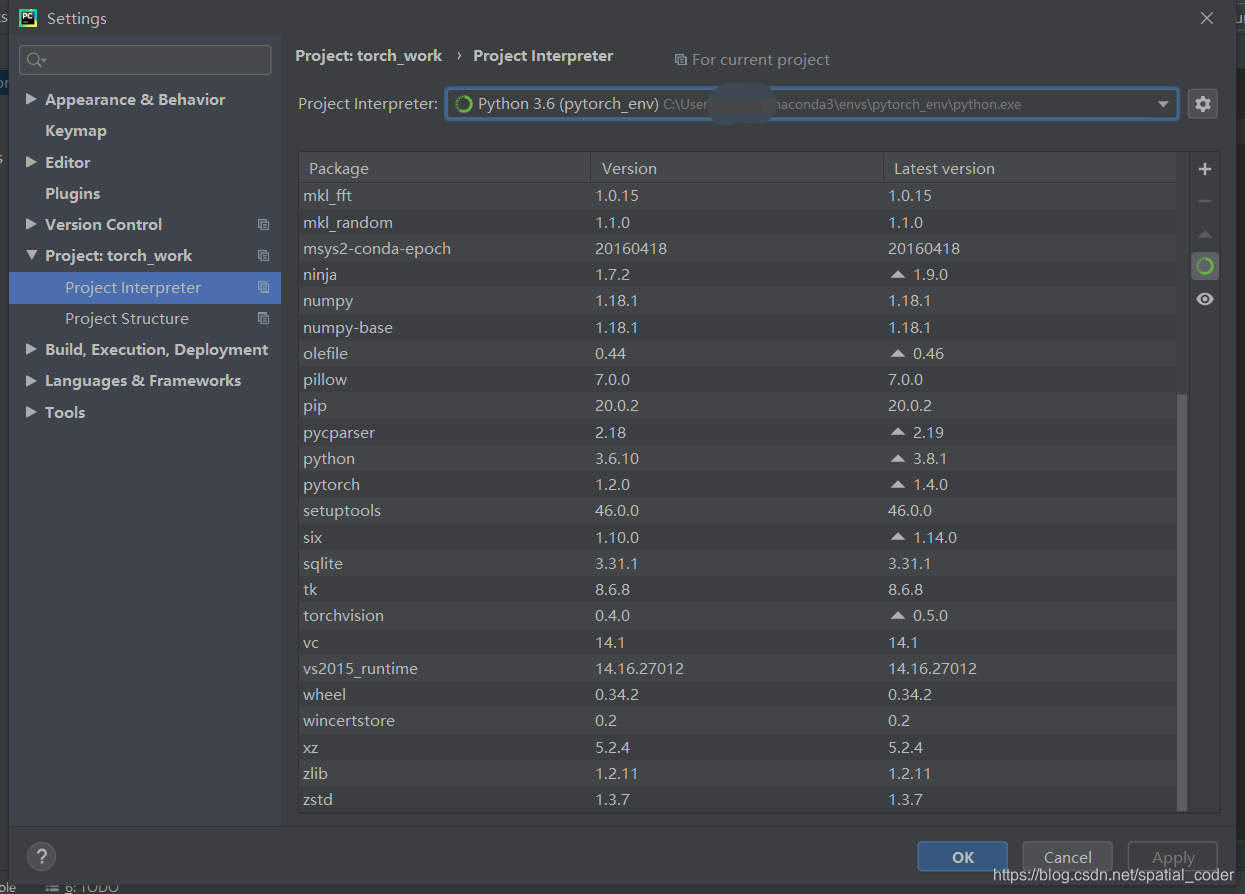Collapse the Project: torch_work section
The width and height of the screenshot is (1245, 894).
click(x=31, y=256)
